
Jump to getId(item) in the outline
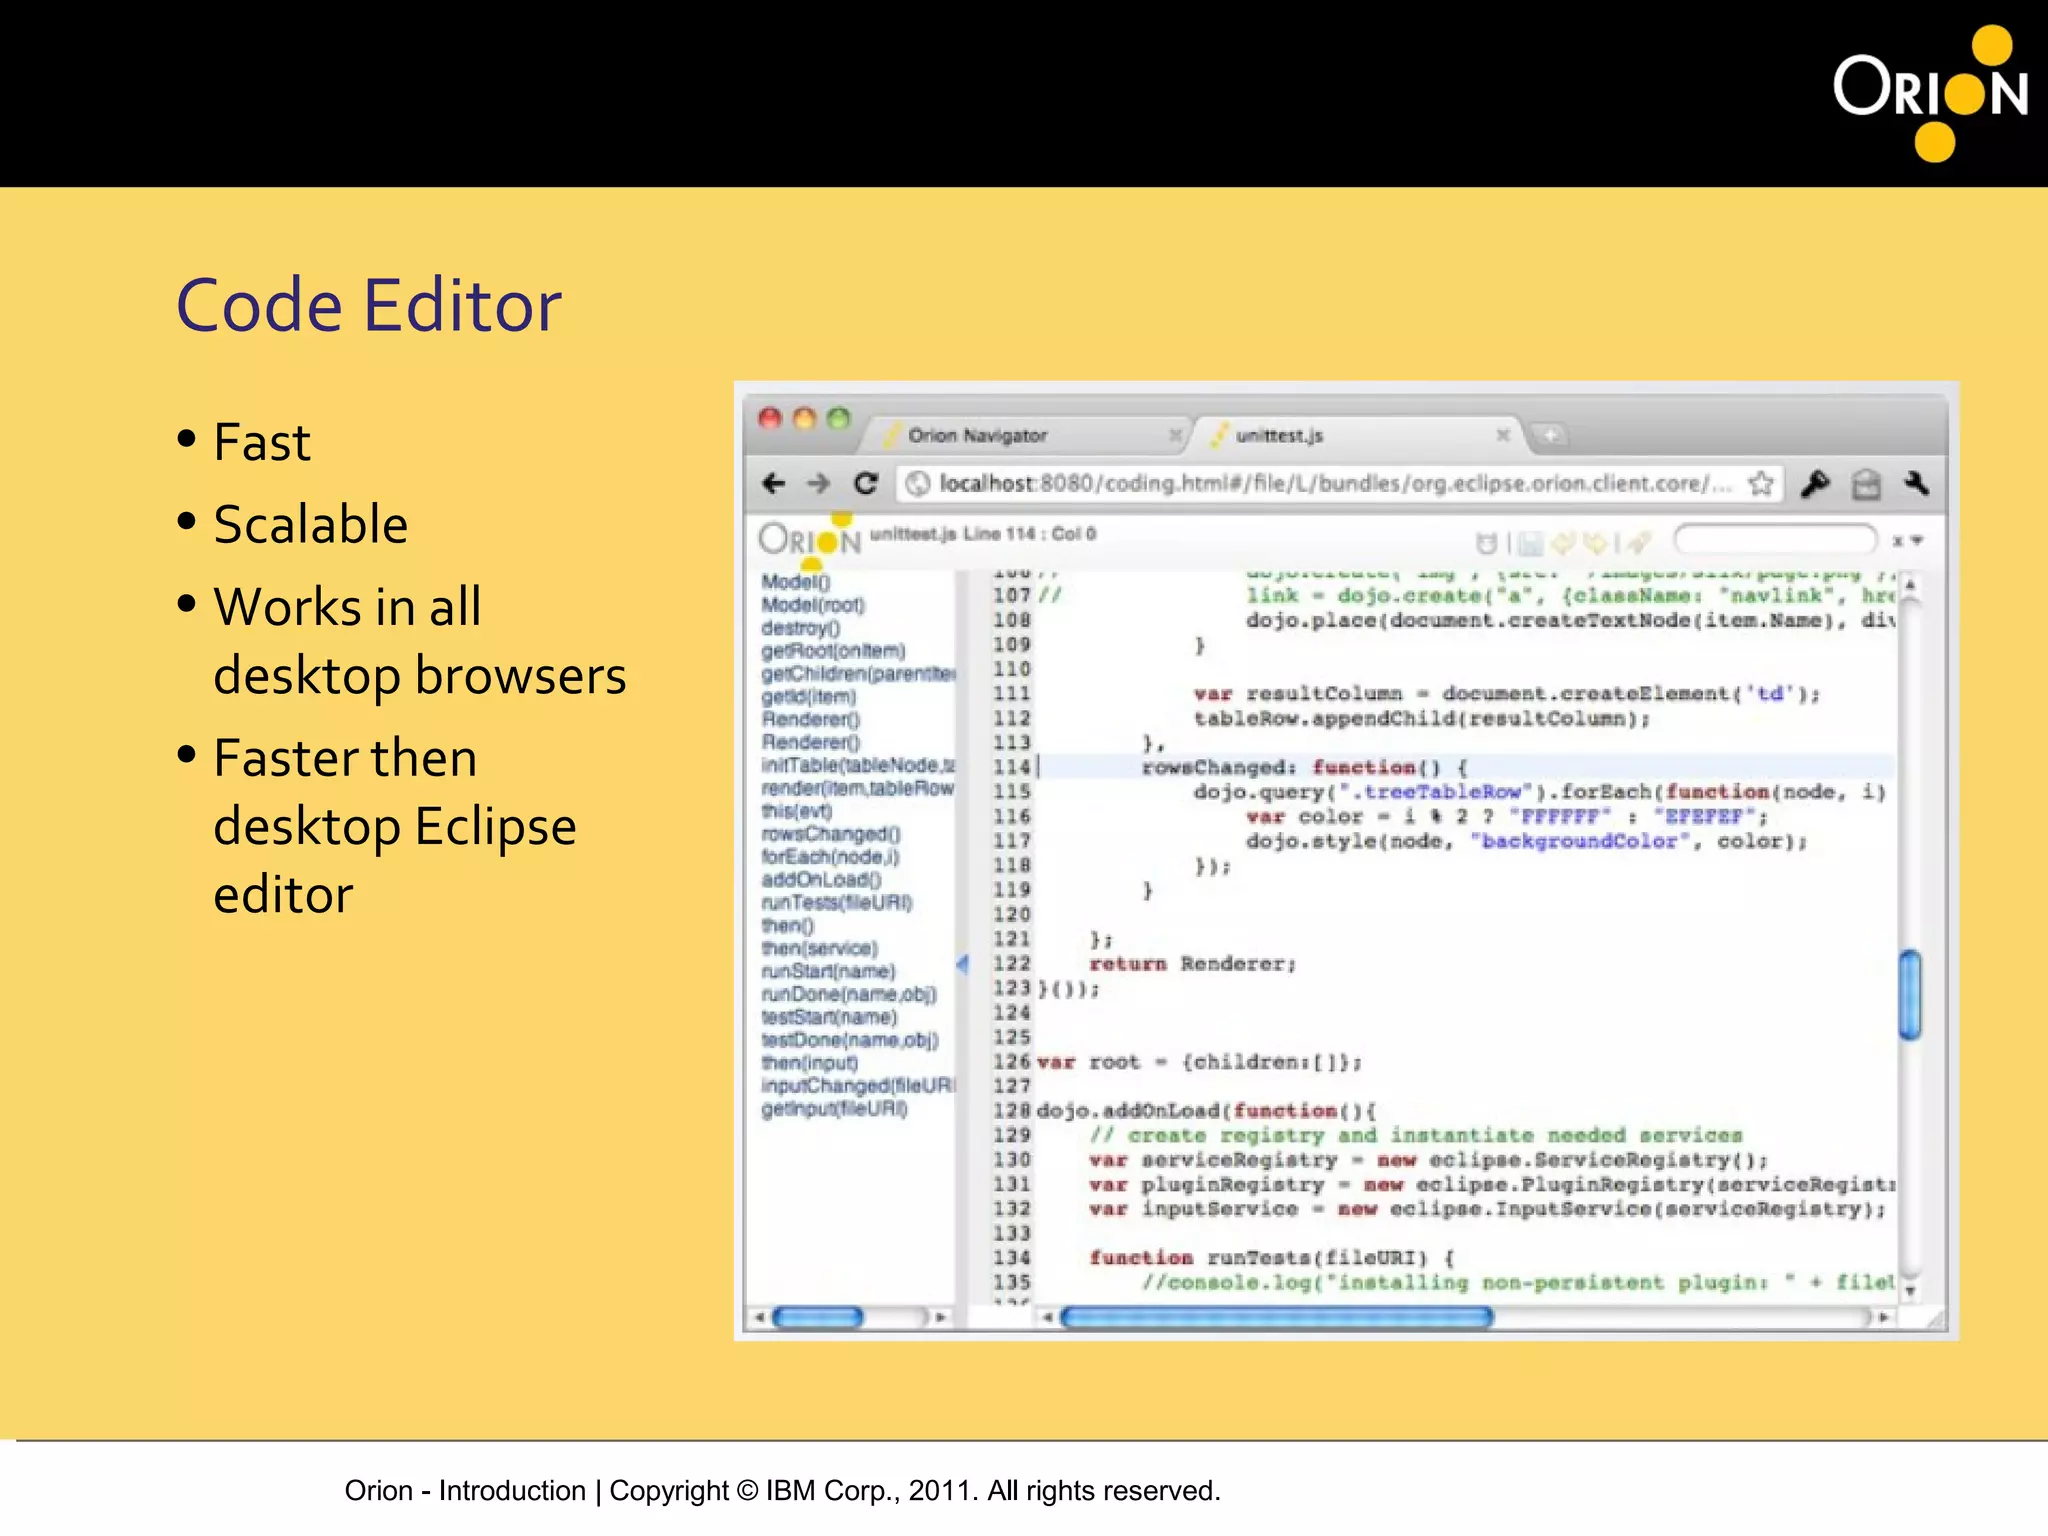[808, 697]
